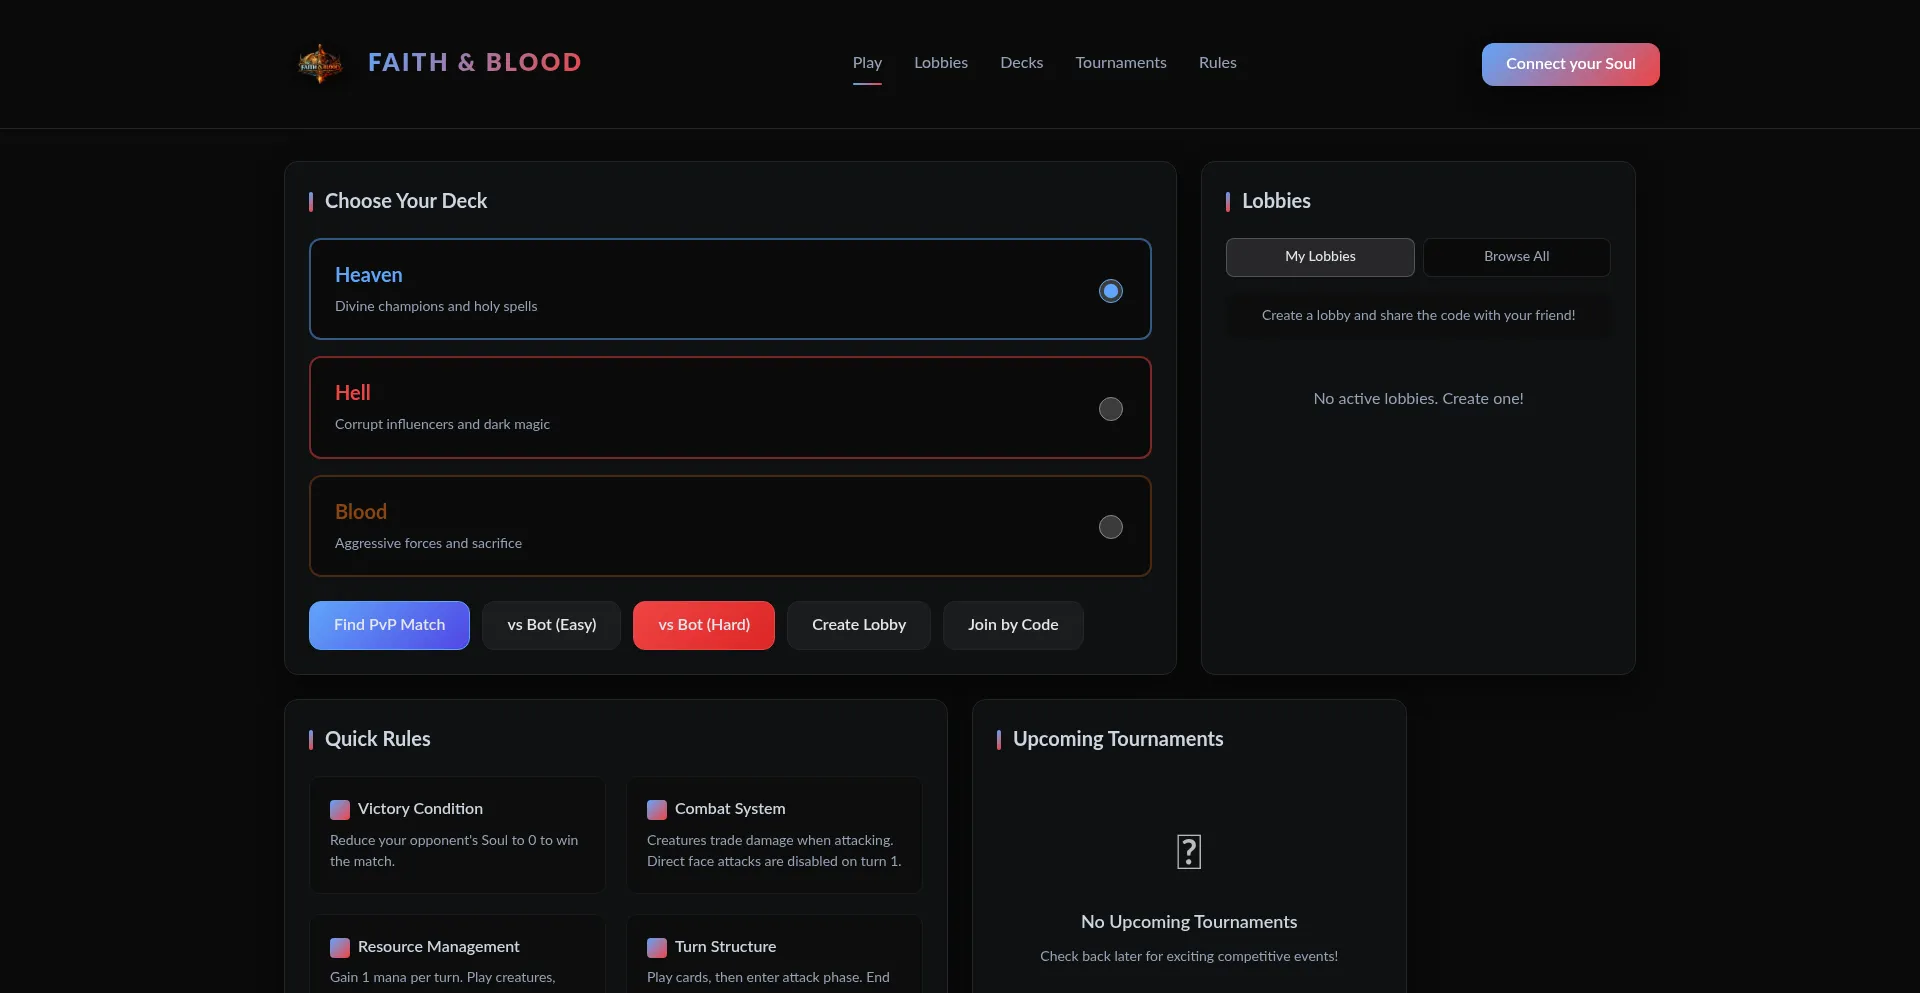1920x993 pixels.
Task: Select the Blood deck radio button
Action: [1110, 526]
